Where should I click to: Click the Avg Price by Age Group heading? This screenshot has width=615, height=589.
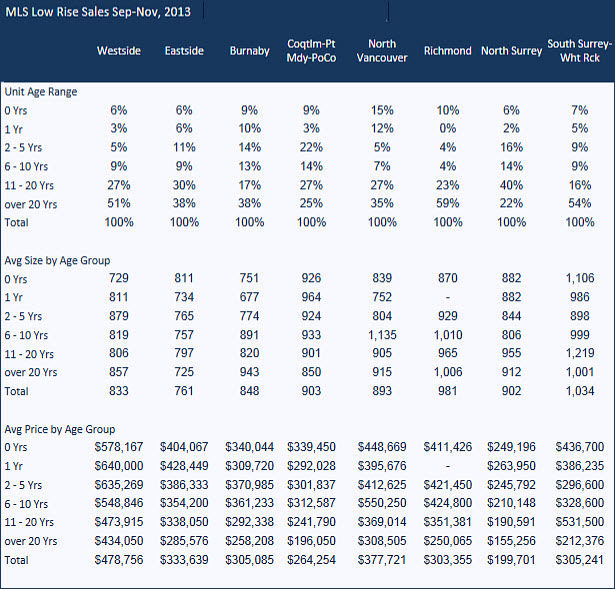pos(60,429)
